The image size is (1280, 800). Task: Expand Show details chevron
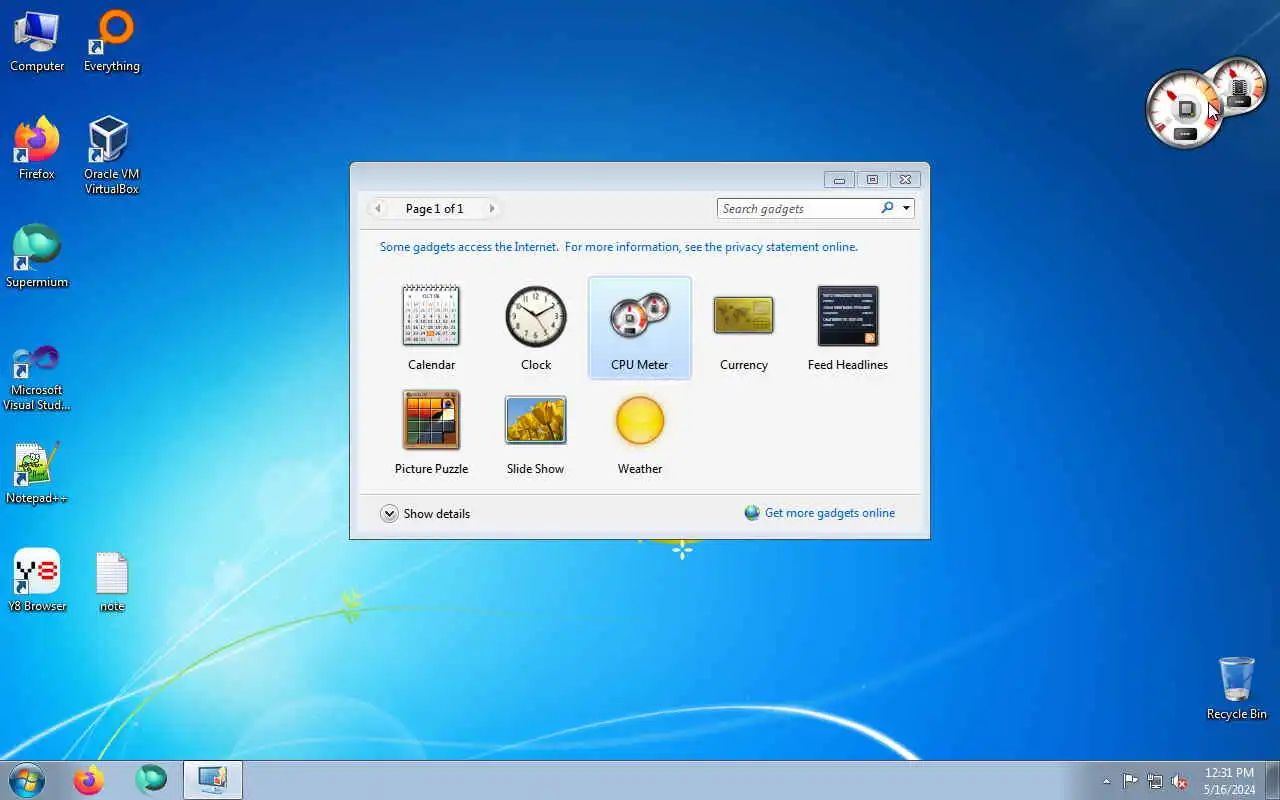[x=389, y=513]
